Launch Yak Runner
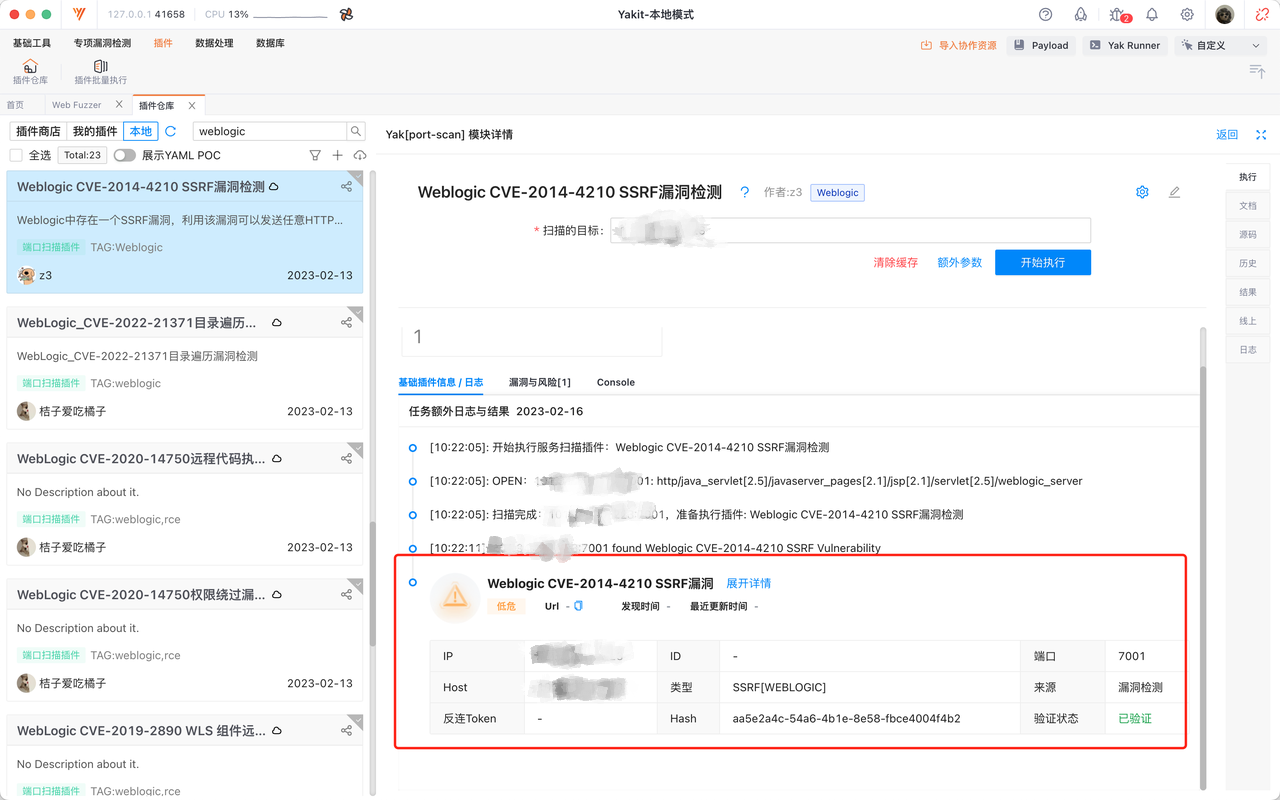Screen dimensions: 1280x800 (1124, 45)
